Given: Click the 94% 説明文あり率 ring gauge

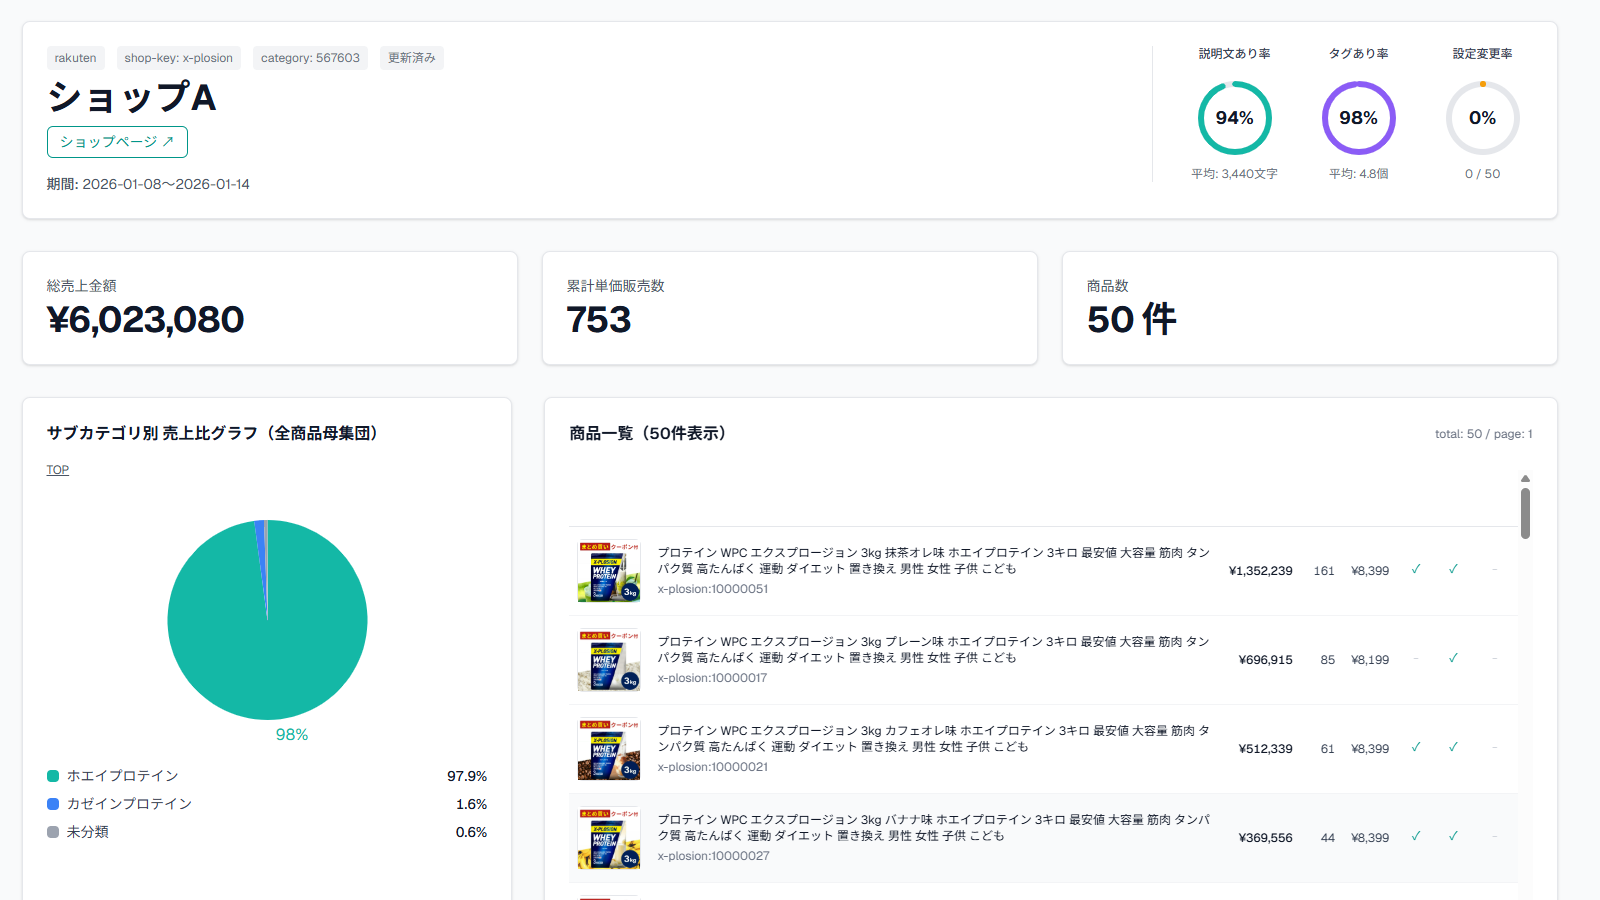Looking at the screenshot, I should pyautogui.click(x=1234, y=118).
